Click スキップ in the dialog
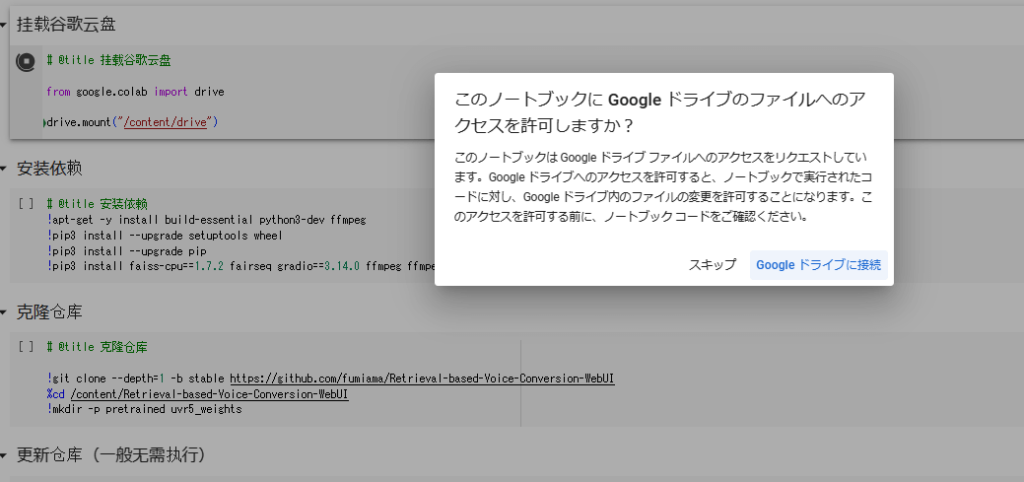This screenshot has height=482, width=1024. pos(712,265)
